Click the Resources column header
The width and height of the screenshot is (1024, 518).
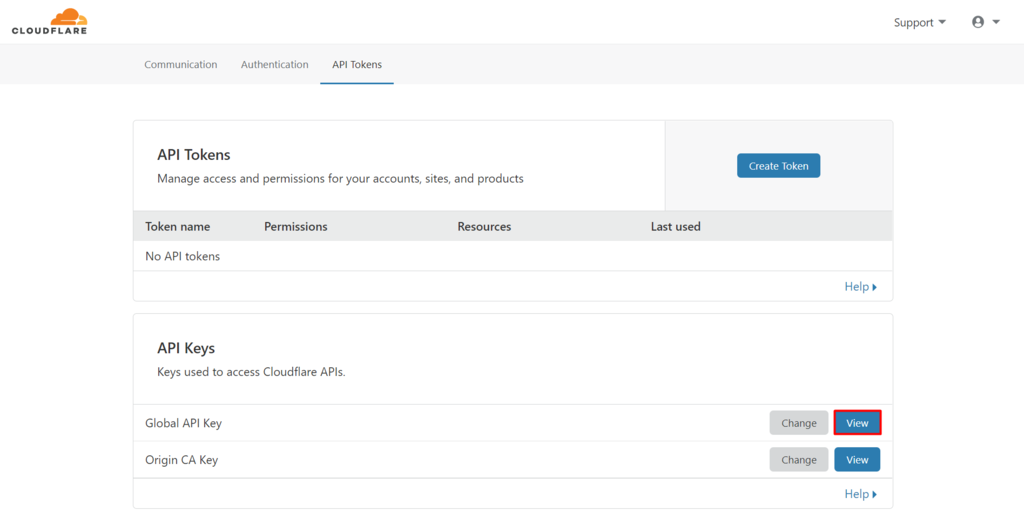(484, 227)
